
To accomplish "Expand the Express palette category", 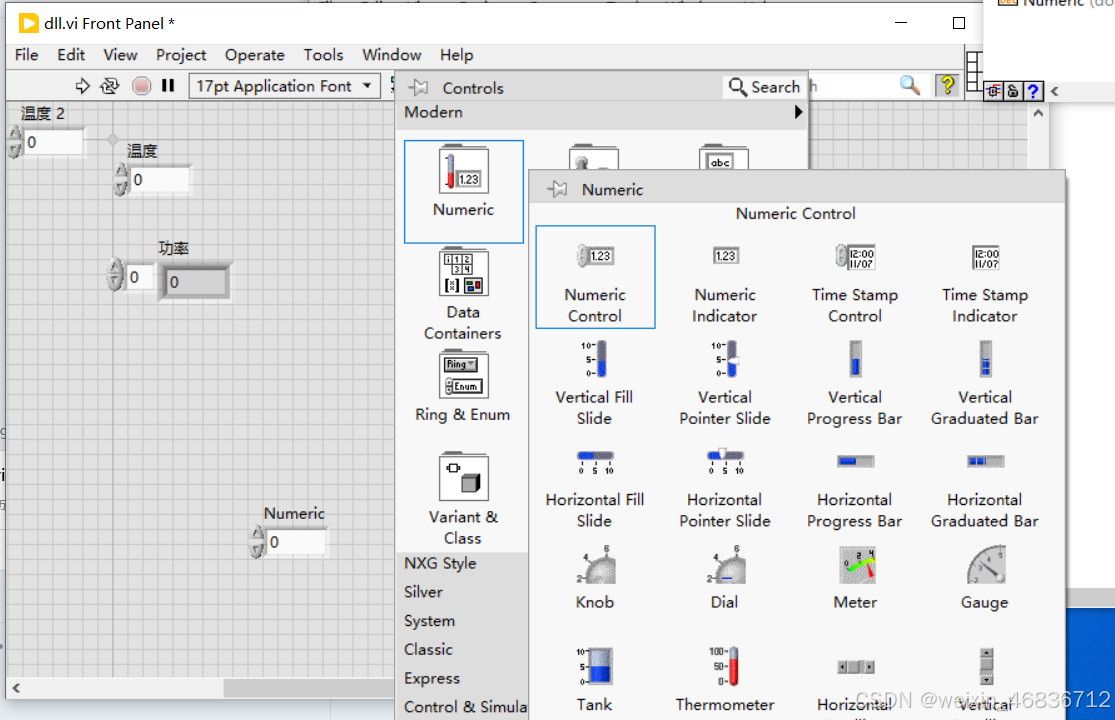I will 432,678.
